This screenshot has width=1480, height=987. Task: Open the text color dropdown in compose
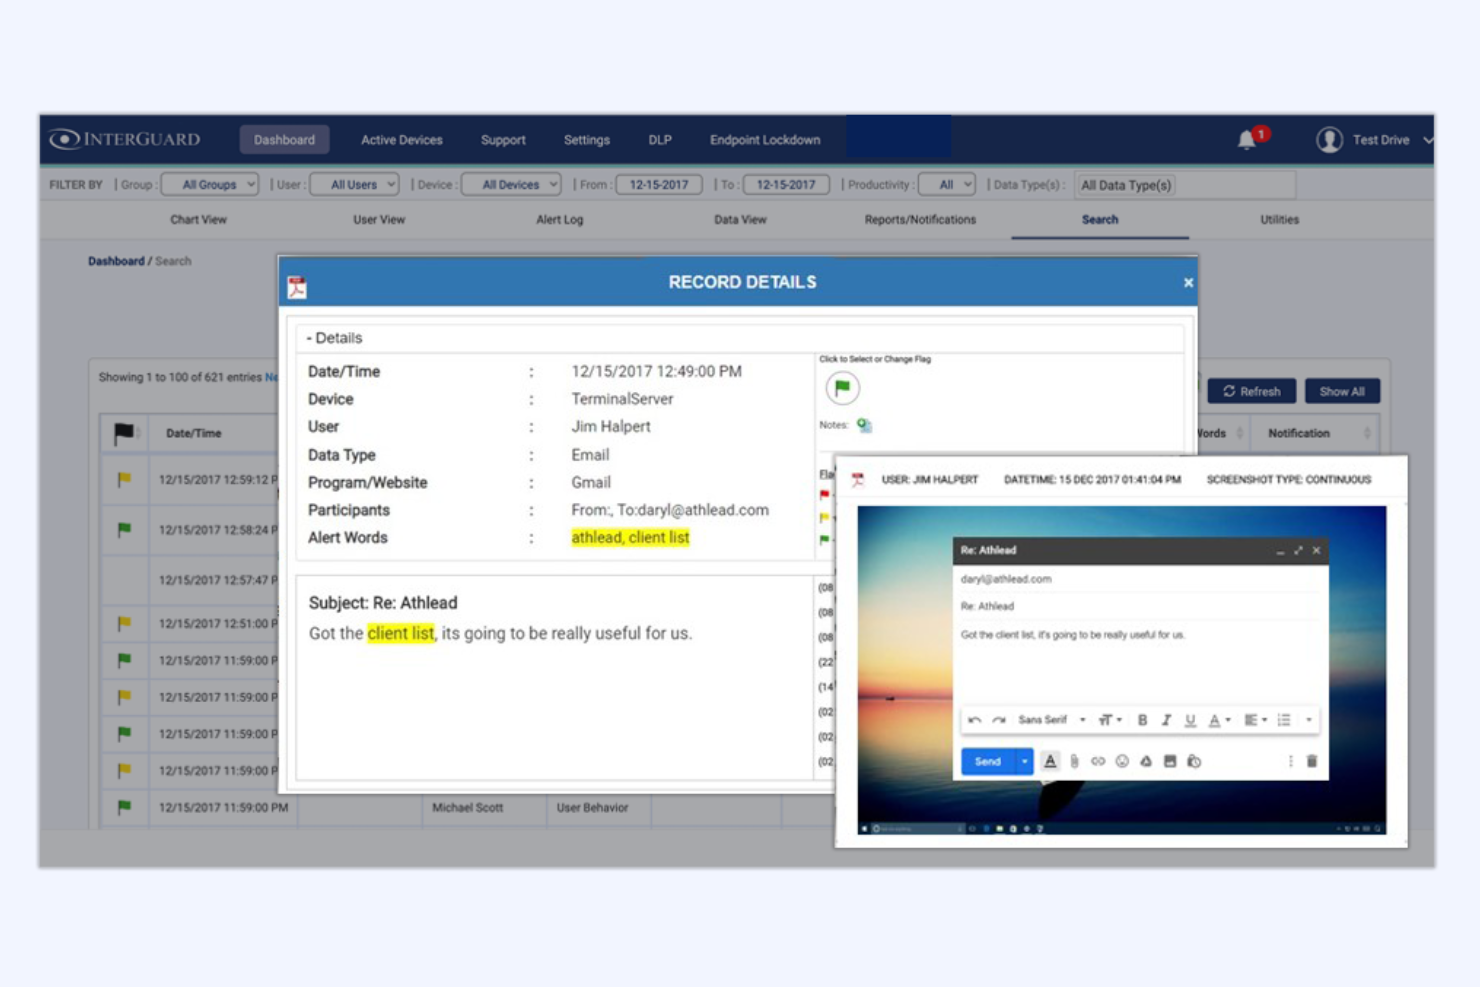[x=1219, y=720]
